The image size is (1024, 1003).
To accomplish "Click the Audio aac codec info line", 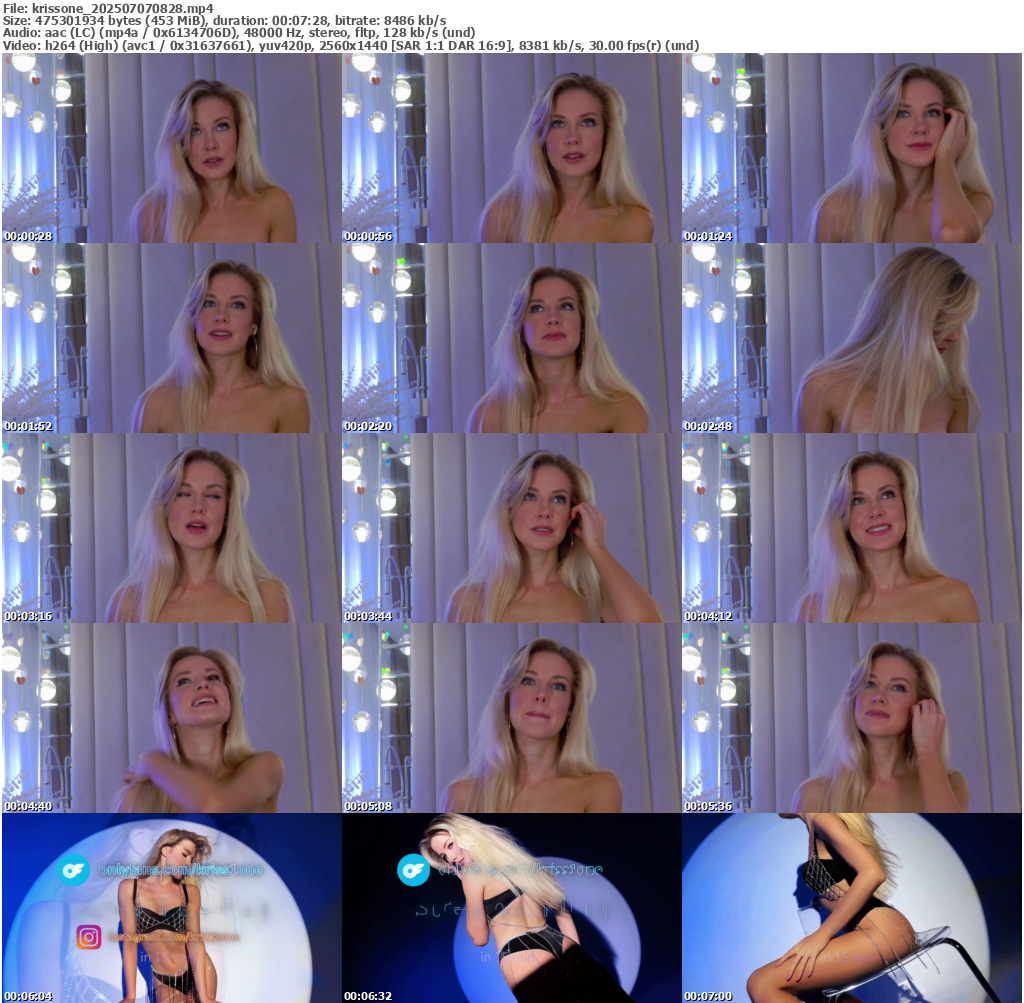I will tap(239, 33).
